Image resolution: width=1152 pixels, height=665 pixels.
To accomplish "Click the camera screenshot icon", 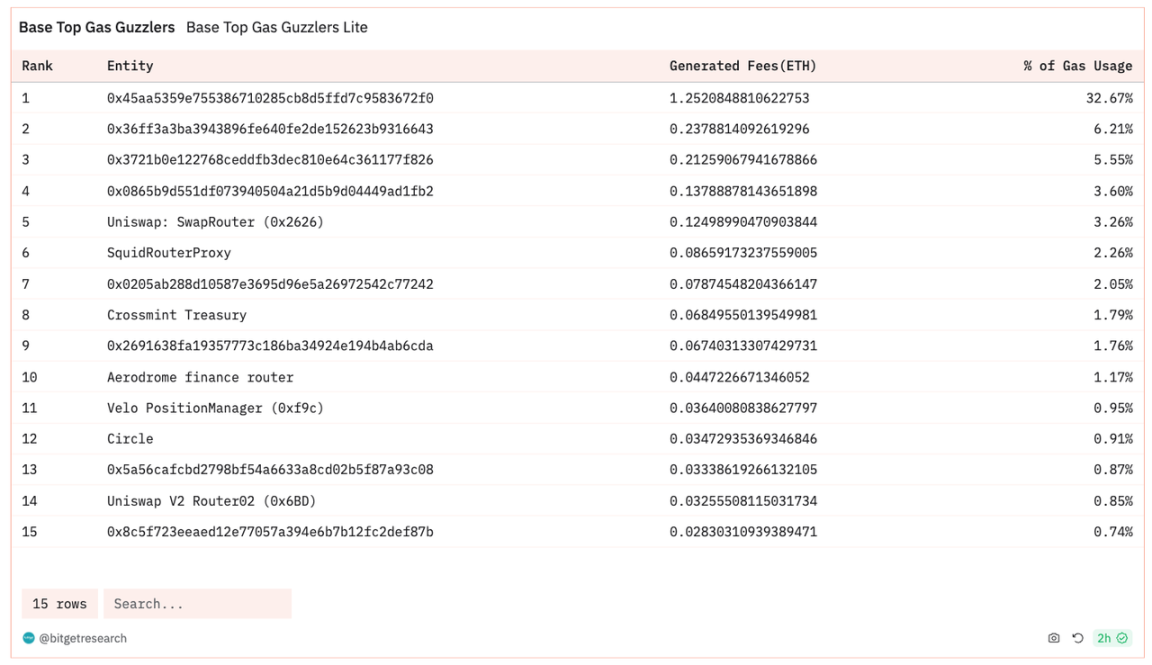I will (1053, 638).
